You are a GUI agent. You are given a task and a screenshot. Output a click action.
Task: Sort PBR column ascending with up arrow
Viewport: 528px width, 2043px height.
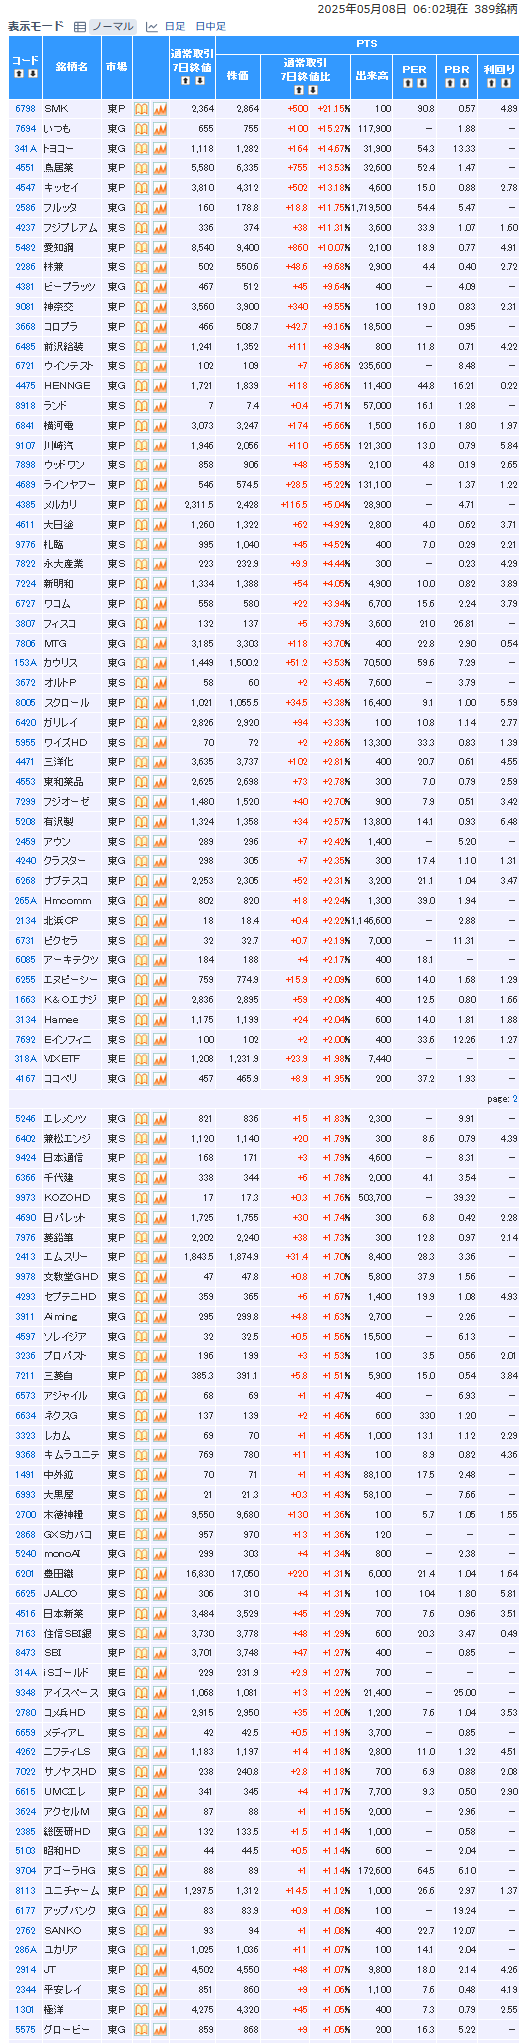(x=451, y=82)
